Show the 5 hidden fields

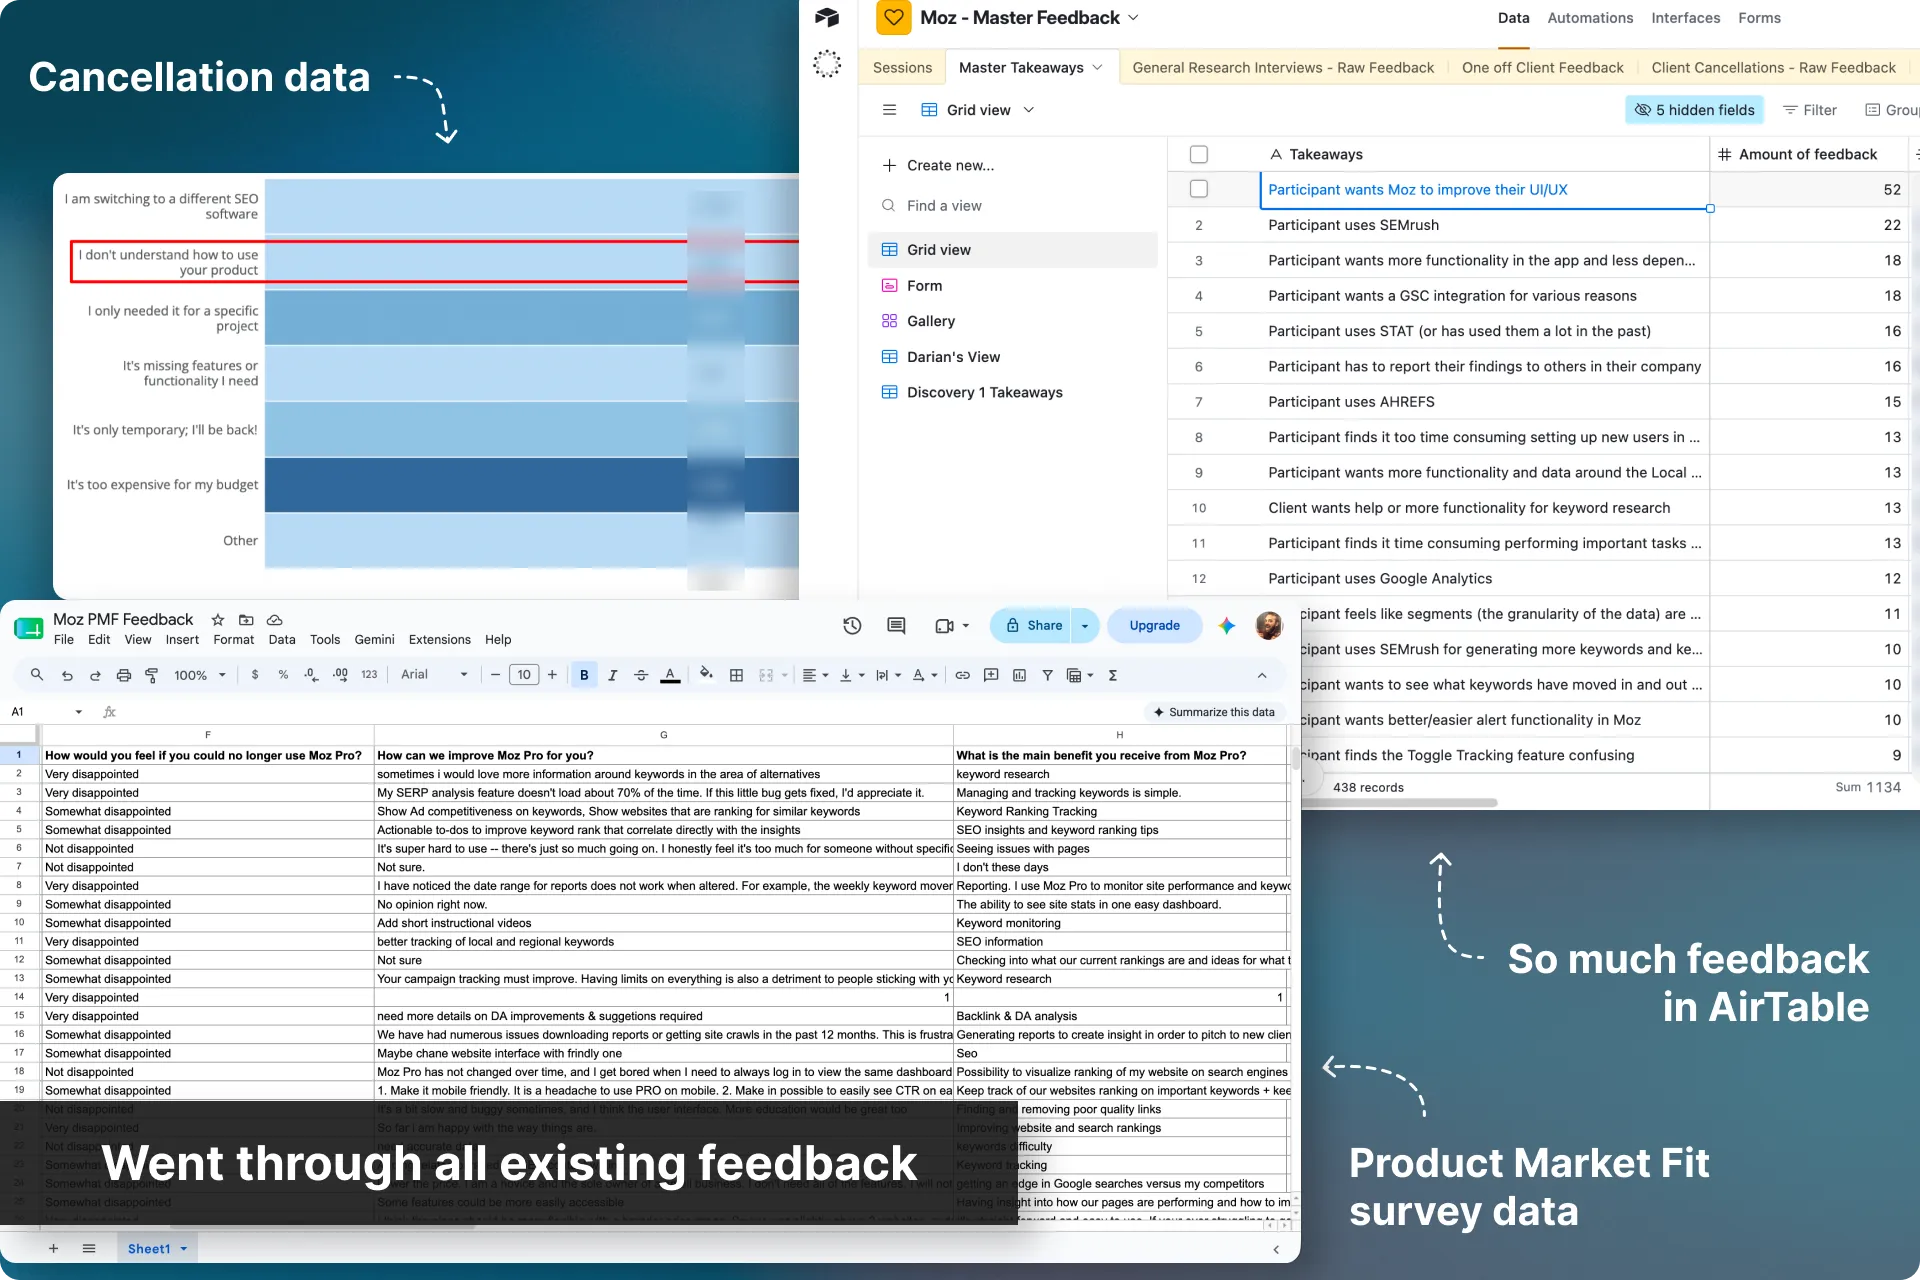tap(1694, 110)
